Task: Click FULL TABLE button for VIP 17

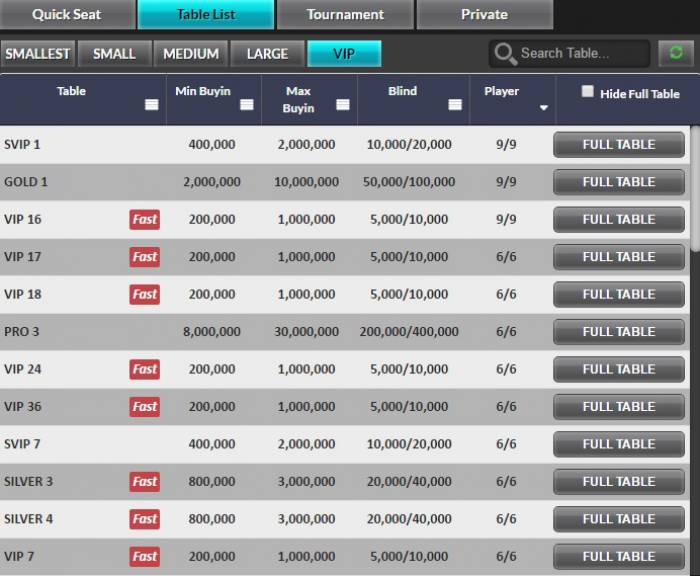Action: point(619,257)
